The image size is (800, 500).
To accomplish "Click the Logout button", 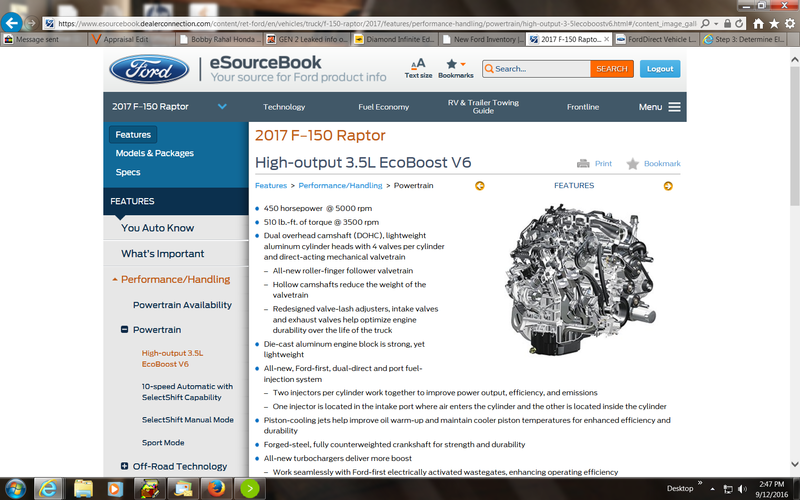I will 659,69.
